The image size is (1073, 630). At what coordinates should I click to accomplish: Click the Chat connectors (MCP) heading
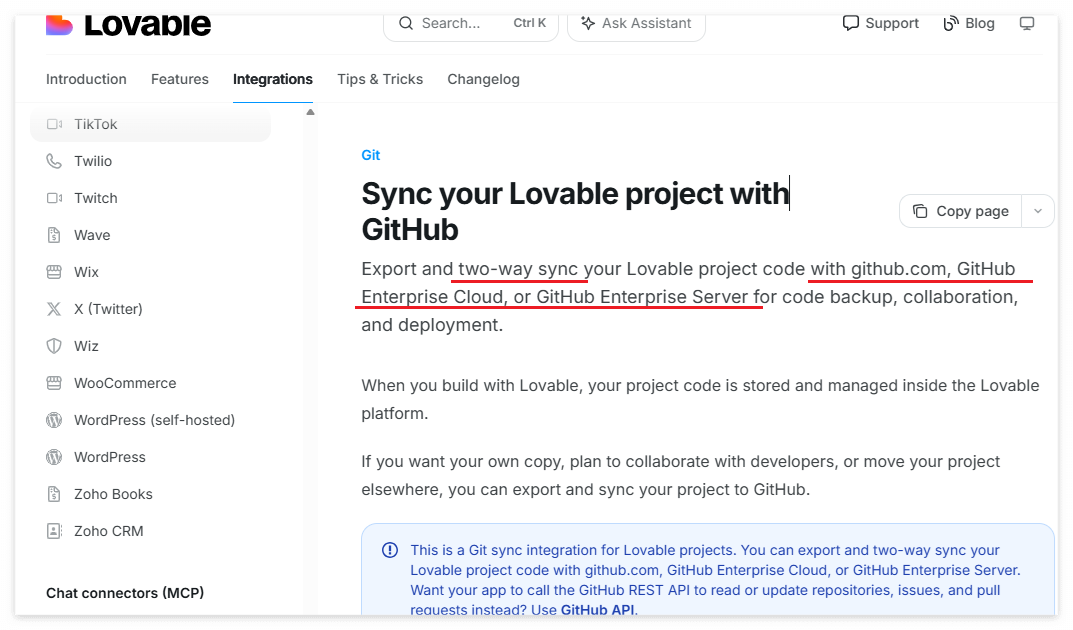click(125, 593)
